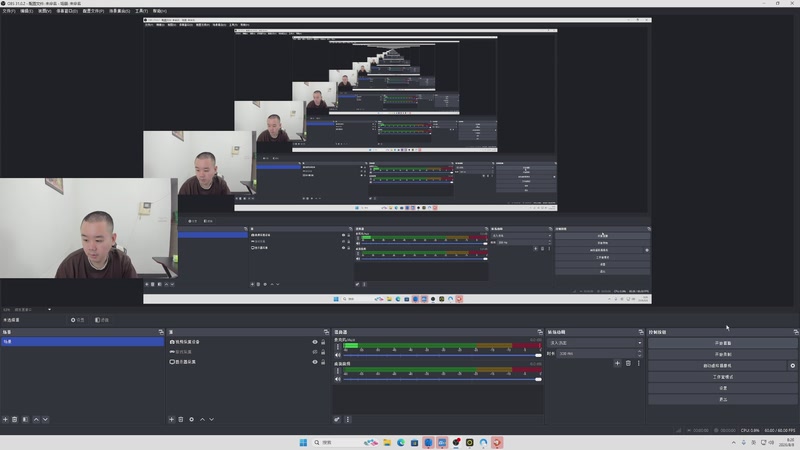Click the tray microphone icon
800x450 pixels.
click(x=743, y=442)
